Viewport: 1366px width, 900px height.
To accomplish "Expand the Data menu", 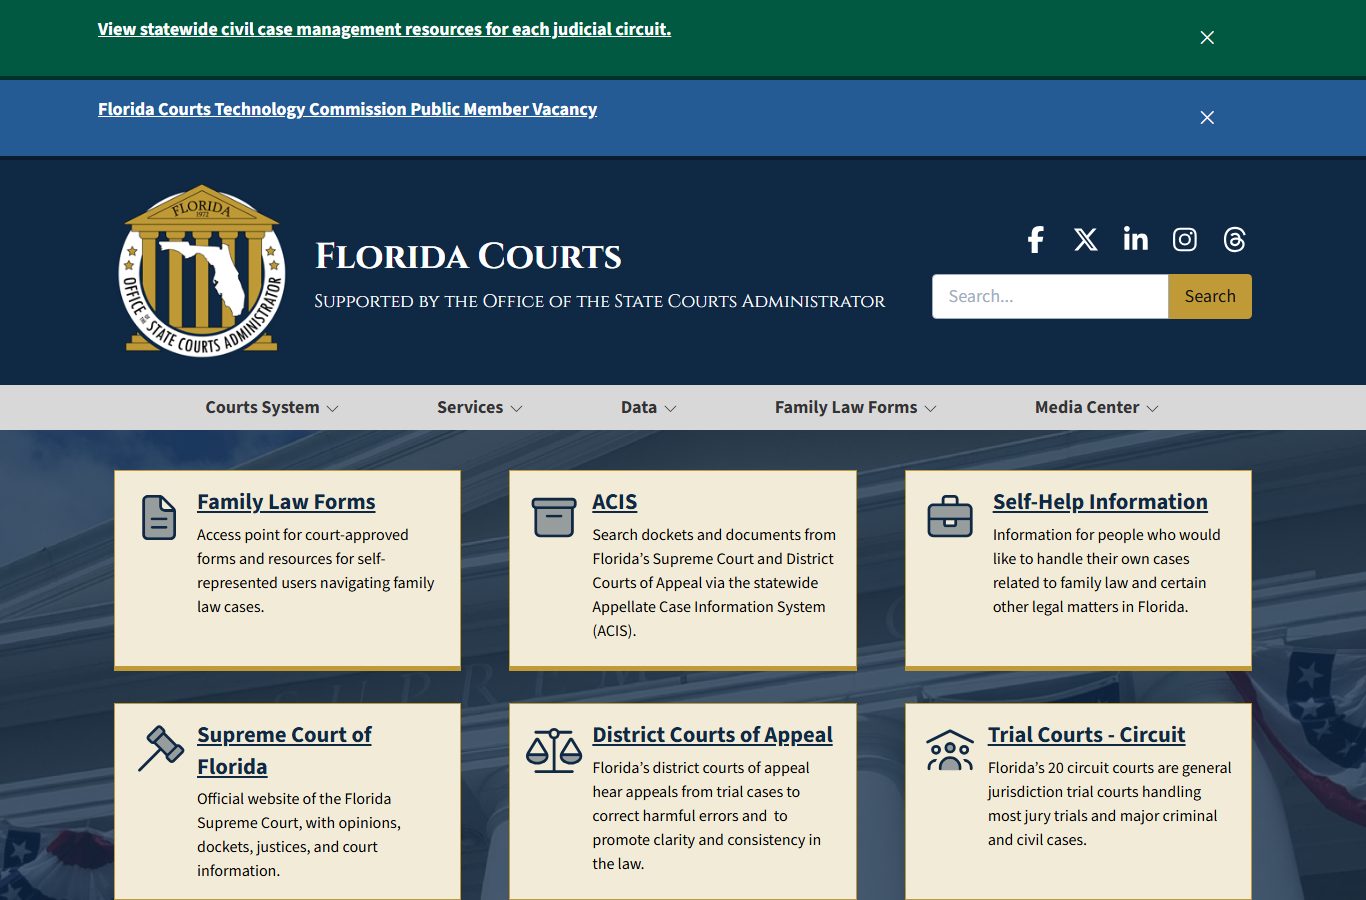I will click(x=649, y=407).
